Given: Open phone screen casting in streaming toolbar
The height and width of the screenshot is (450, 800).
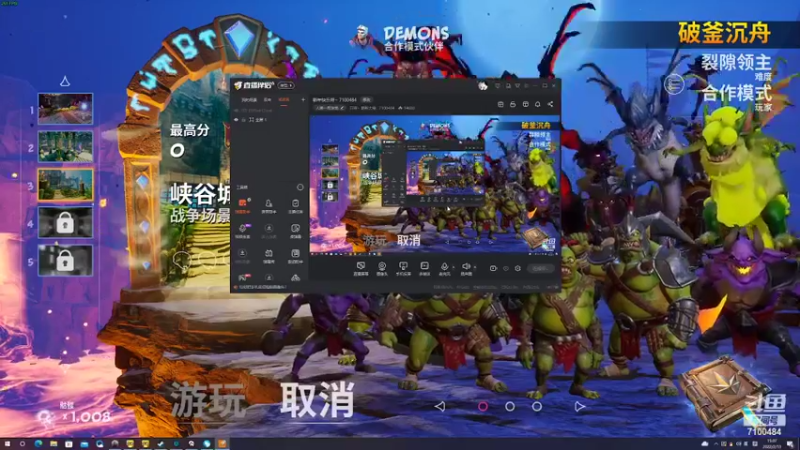Looking at the screenshot, I should click(403, 268).
